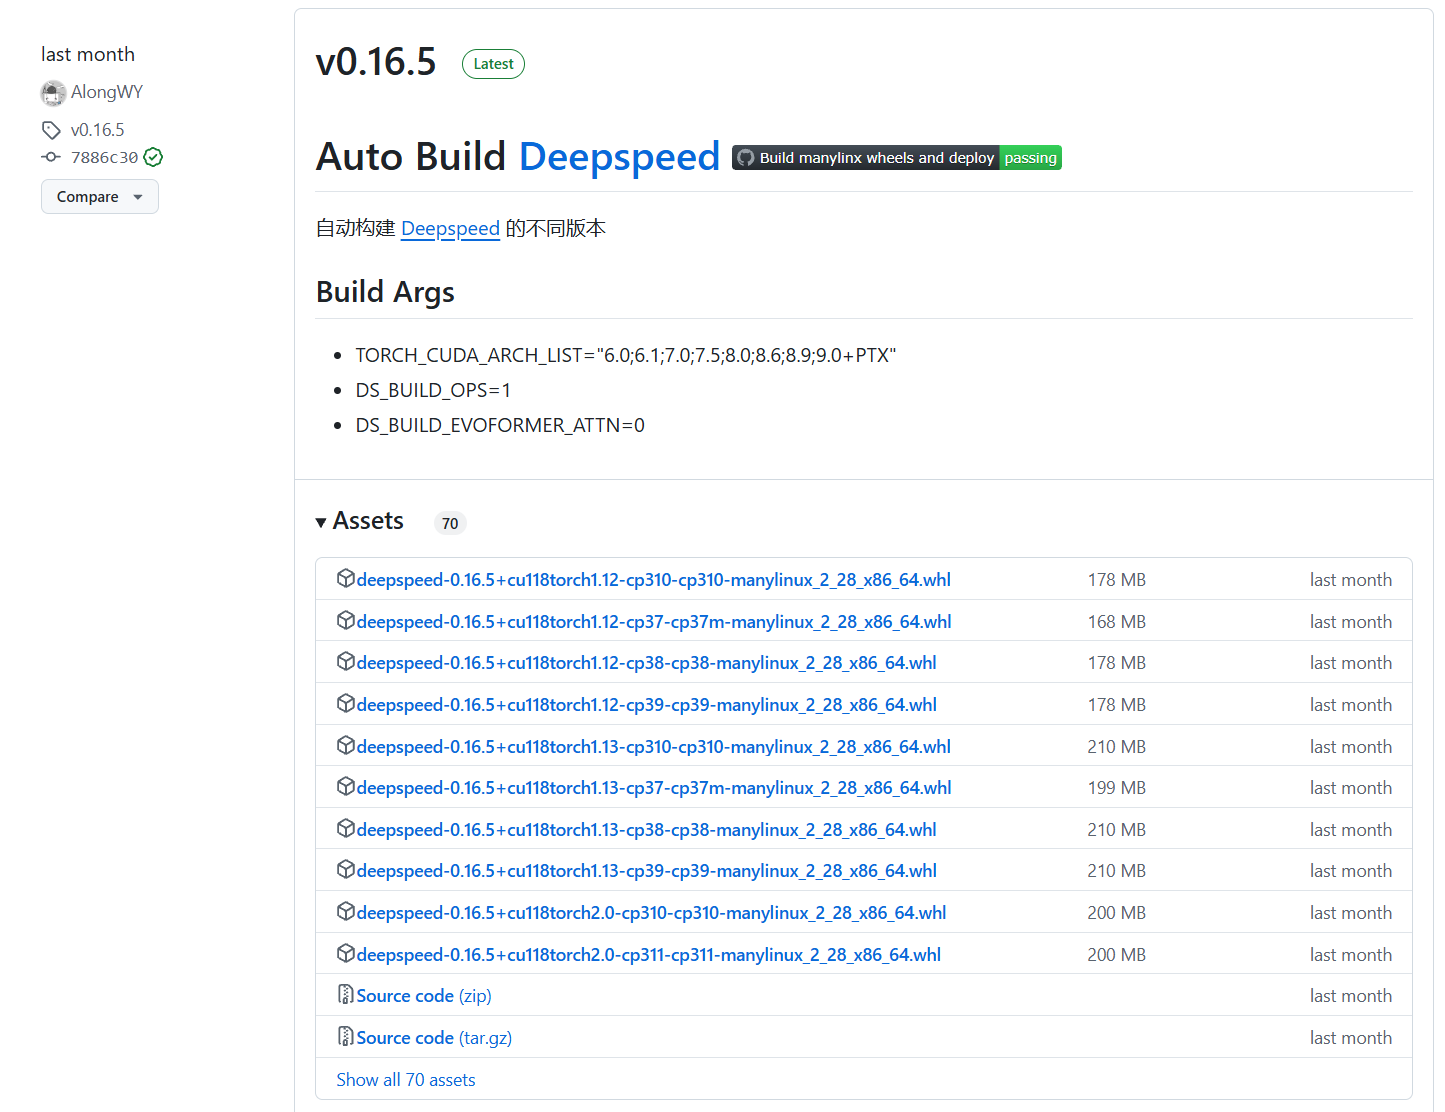Image resolution: width=1445 pixels, height=1112 pixels.
Task: Click the 70 assets counter badge
Action: click(450, 523)
